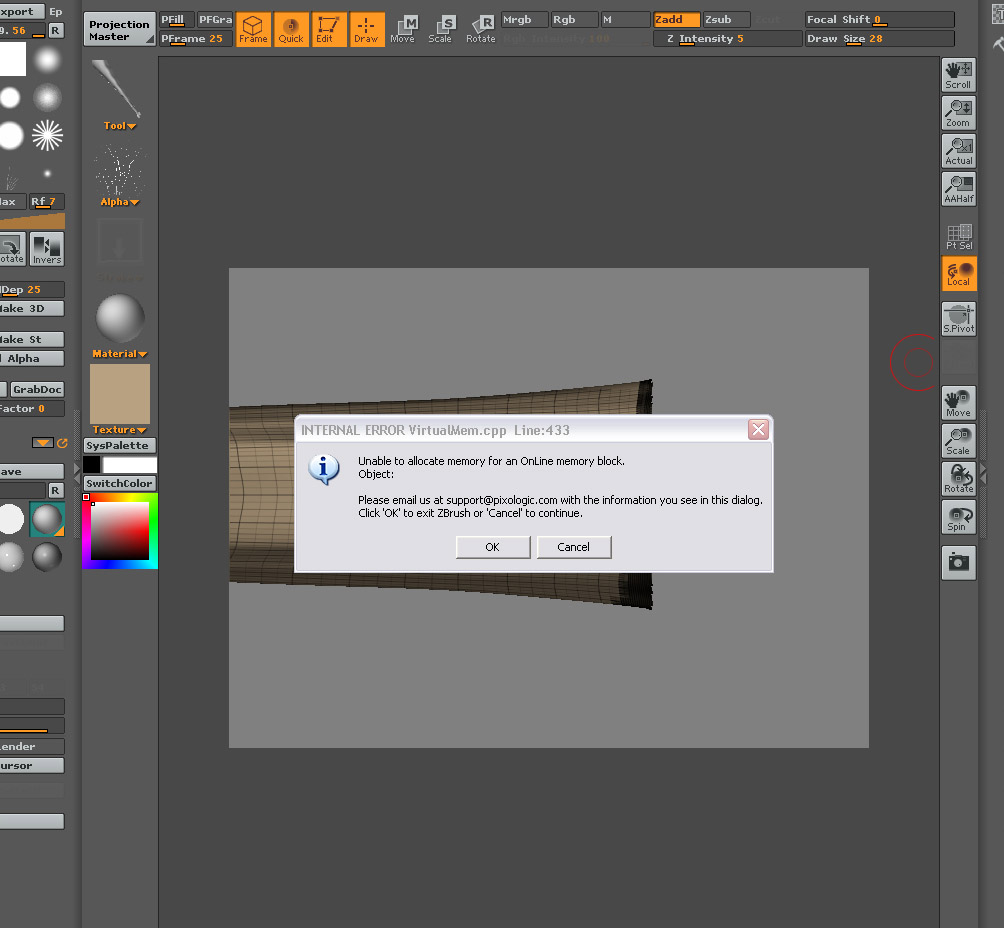Open the Alpha dropdown
This screenshot has width=1004, height=928.
coord(120,202)
